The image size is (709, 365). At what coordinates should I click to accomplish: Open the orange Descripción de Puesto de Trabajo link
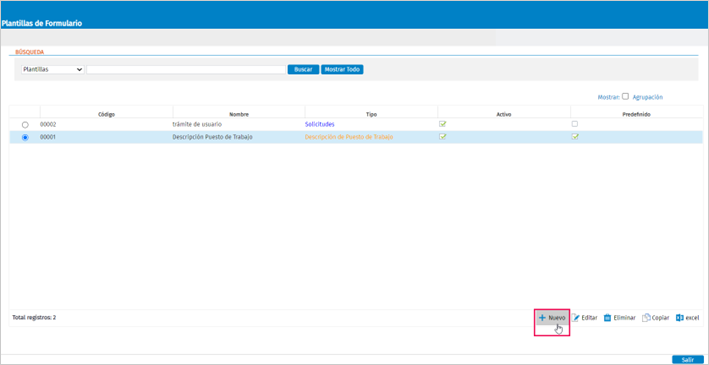tap(349, 137)
